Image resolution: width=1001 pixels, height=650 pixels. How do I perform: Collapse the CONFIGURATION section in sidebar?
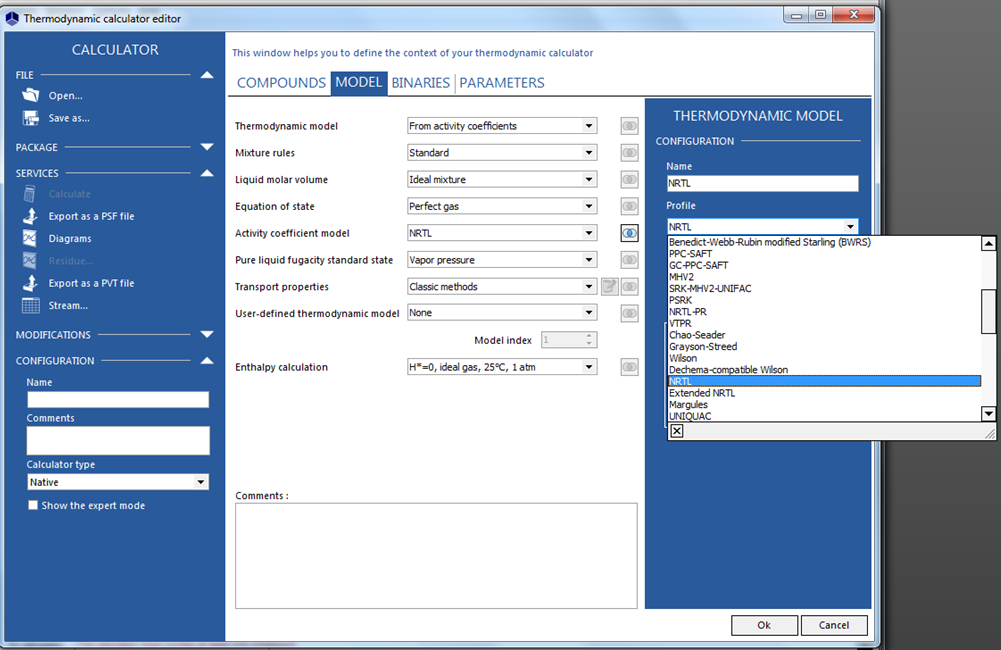click(207, 361)
